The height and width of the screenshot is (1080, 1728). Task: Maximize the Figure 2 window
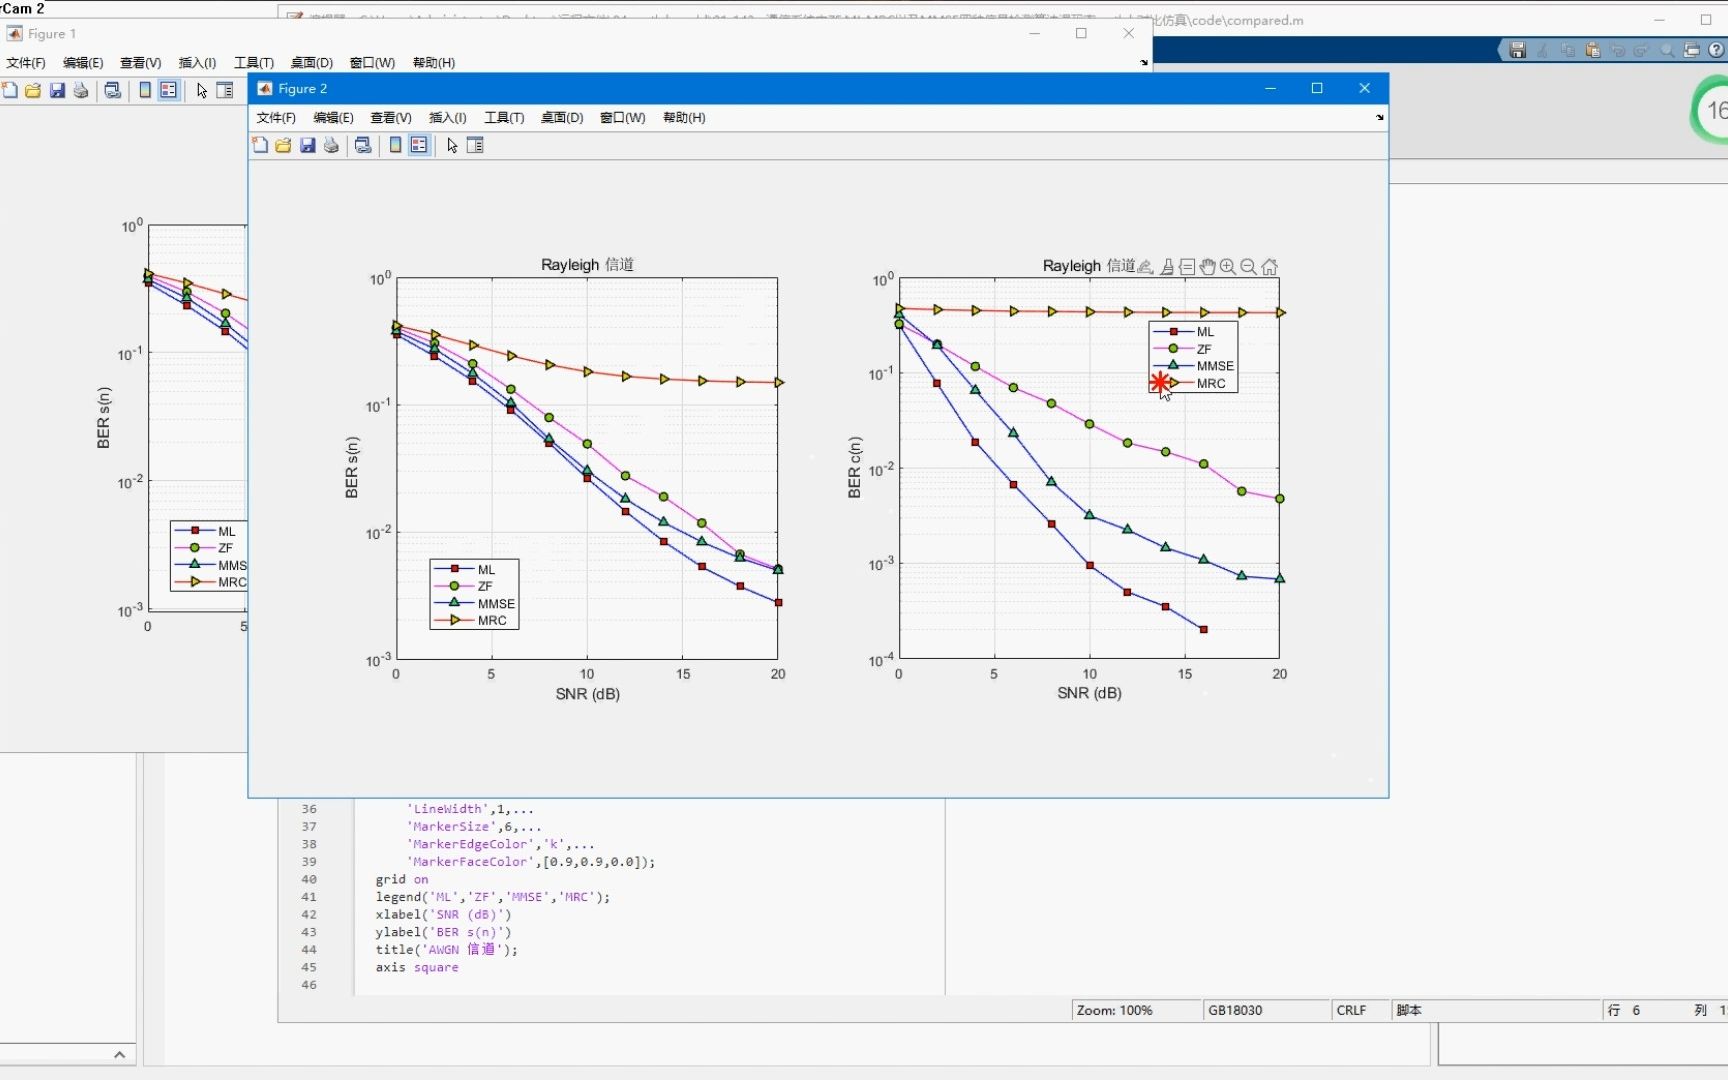[x=1317, y=88]
